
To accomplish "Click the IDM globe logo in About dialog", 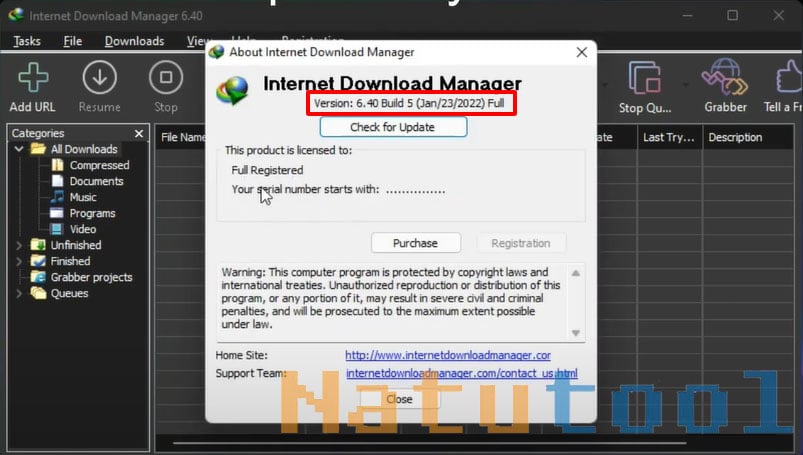I will click(233, 90).
